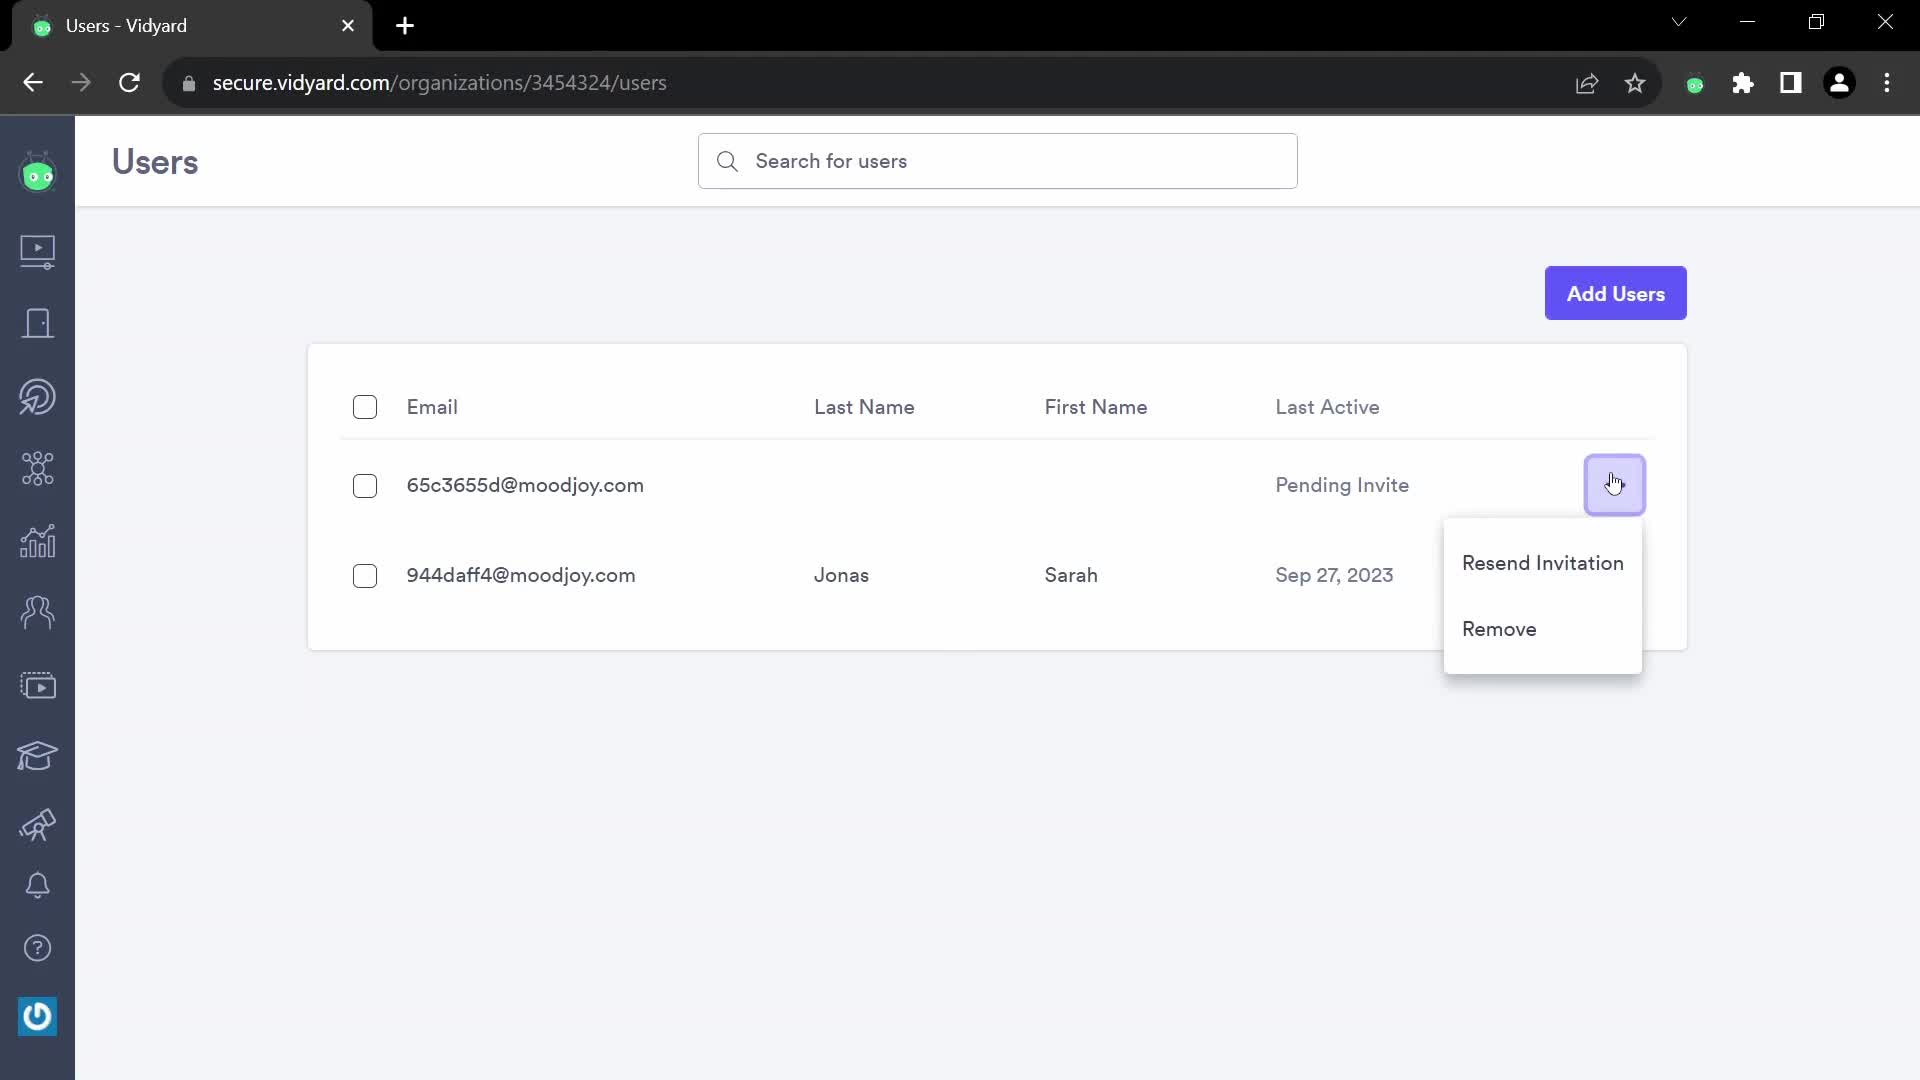Click the notifications bell icon
The image size is (1920, 1080).
click(x=37, y=885)
